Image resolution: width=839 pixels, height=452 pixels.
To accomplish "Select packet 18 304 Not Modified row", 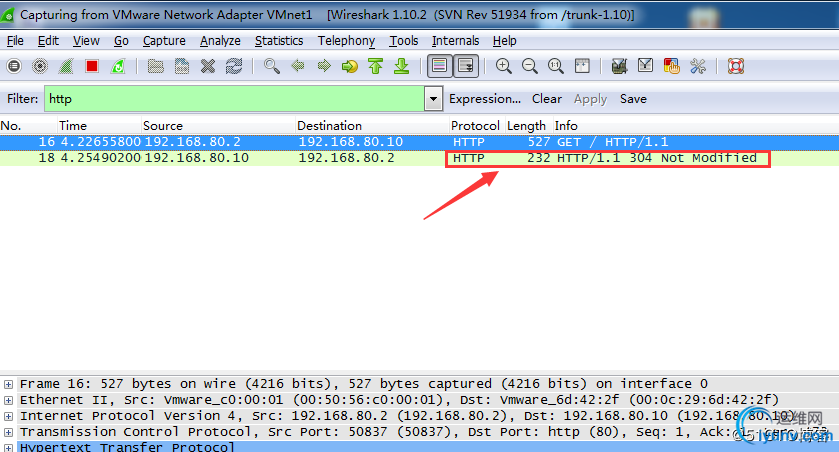I will [420, 158].
